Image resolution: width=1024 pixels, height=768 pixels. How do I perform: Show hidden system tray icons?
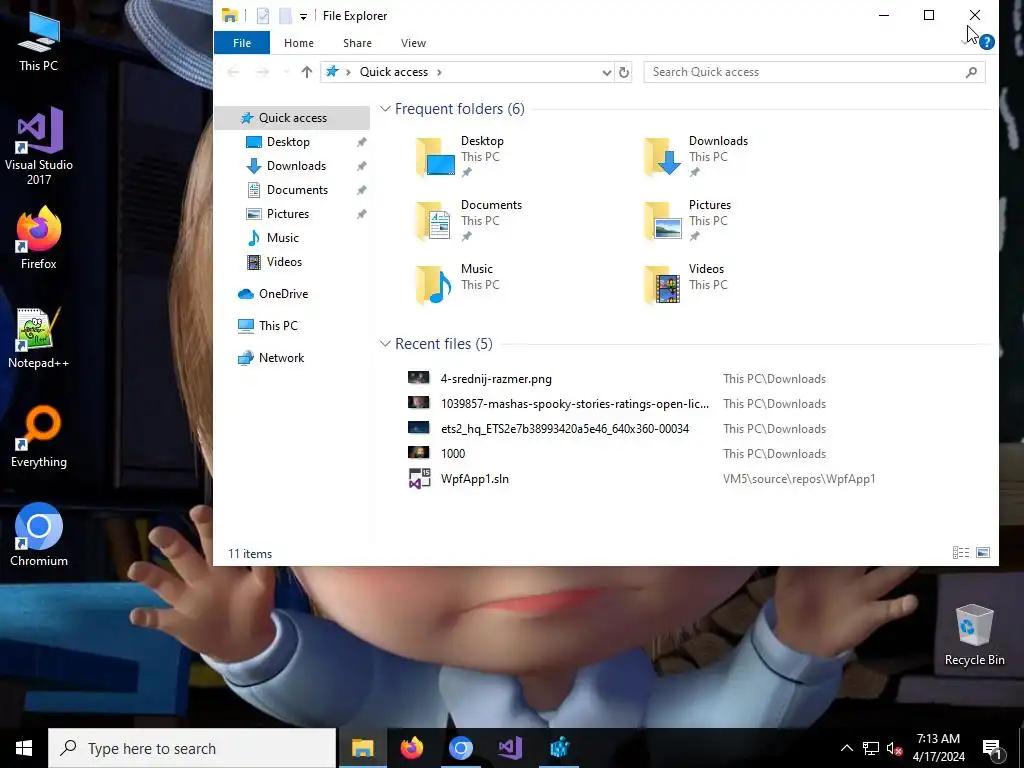pyautogui.click(x=846, y=748)
